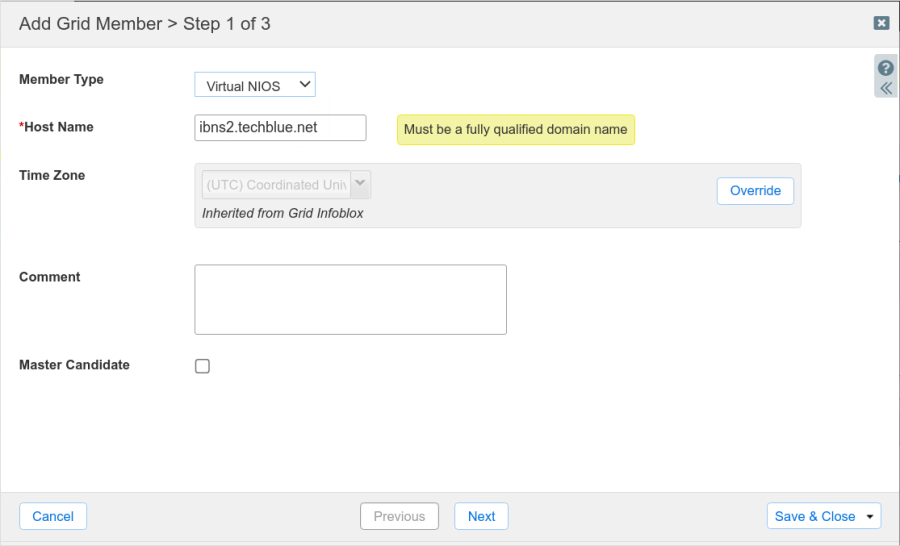Screen dimensions: 900x546
Task: Open the Member Type dropdown
Action: pos(255,86)
